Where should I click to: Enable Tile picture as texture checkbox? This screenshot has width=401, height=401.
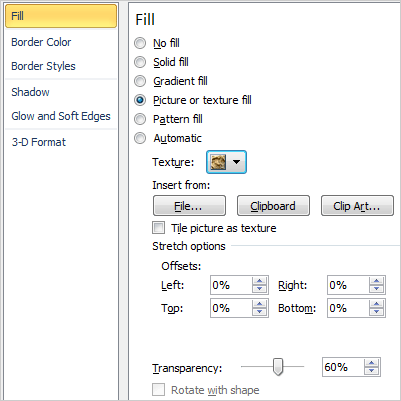point(158,228)
